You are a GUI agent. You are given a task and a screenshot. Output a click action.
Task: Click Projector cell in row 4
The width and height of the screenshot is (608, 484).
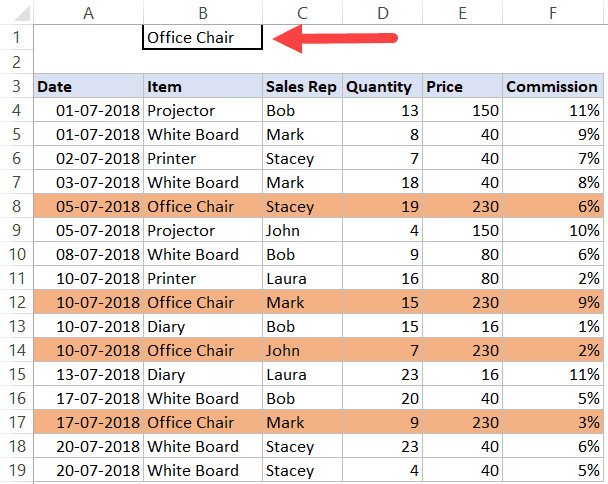pyautogui.click(x=203, y=111)
